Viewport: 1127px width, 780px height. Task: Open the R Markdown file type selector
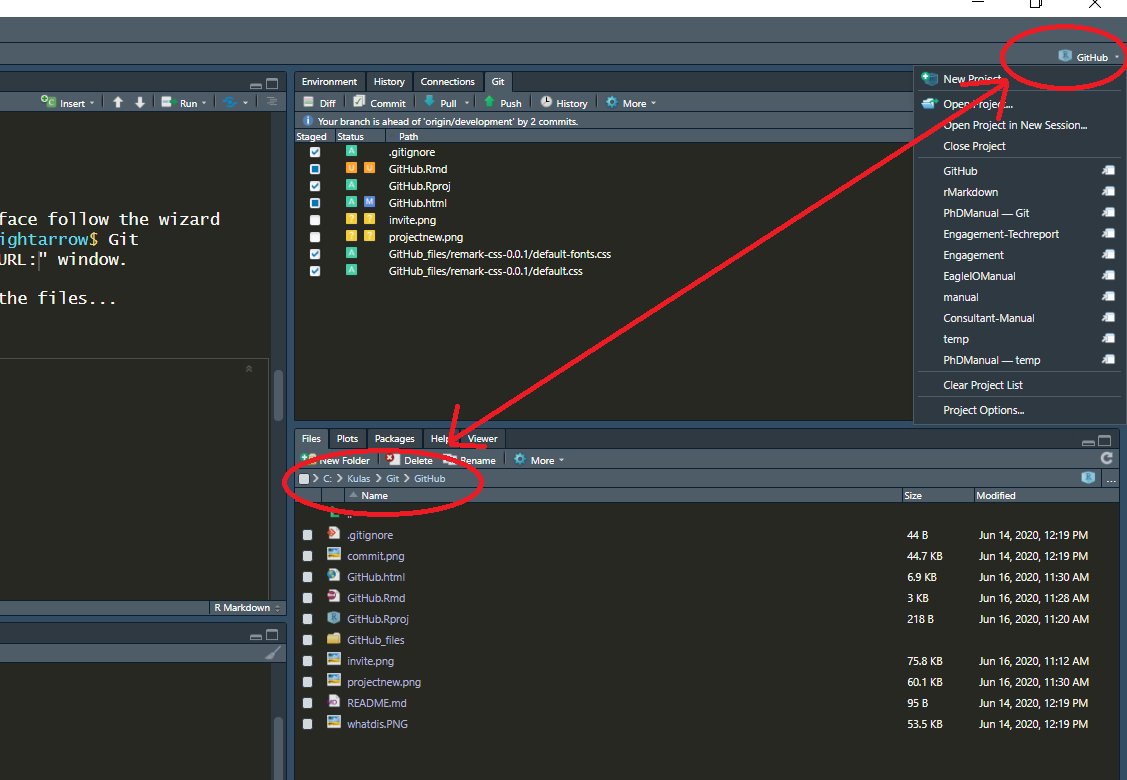248,608
